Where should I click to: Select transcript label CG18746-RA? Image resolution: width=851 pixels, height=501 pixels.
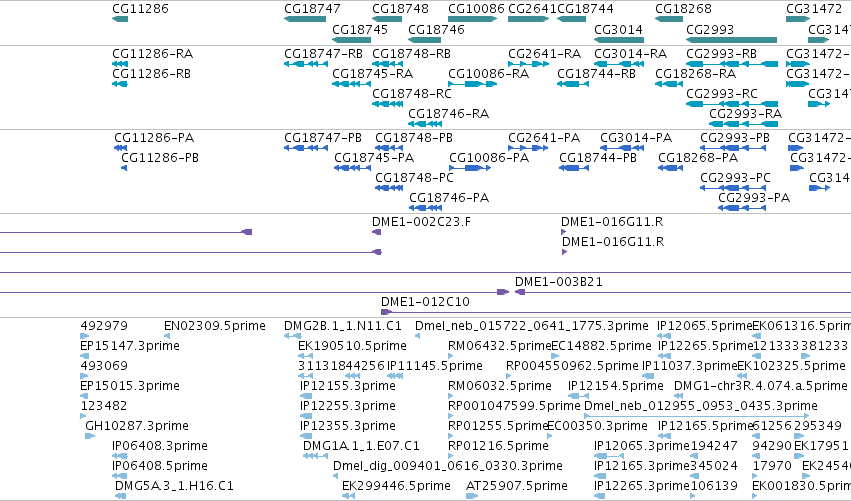click(x=449, y=113)
